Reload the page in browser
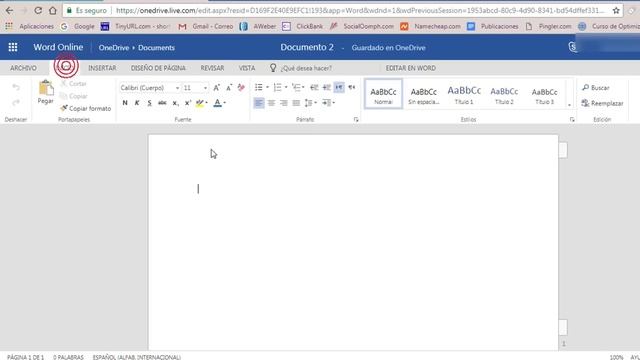Screen dimensions: 640x360 pos(38,11)
